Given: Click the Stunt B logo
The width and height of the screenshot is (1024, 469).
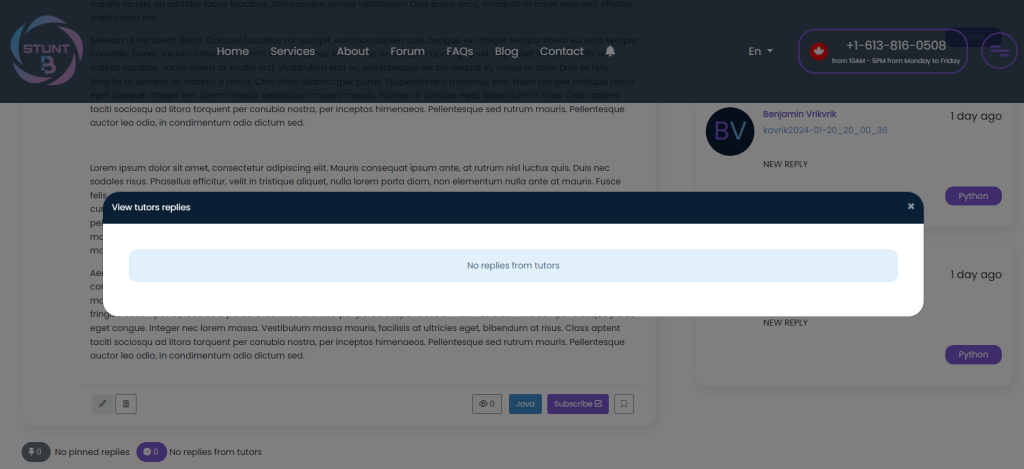Looking at the screenshot, I should pos(46,51).
